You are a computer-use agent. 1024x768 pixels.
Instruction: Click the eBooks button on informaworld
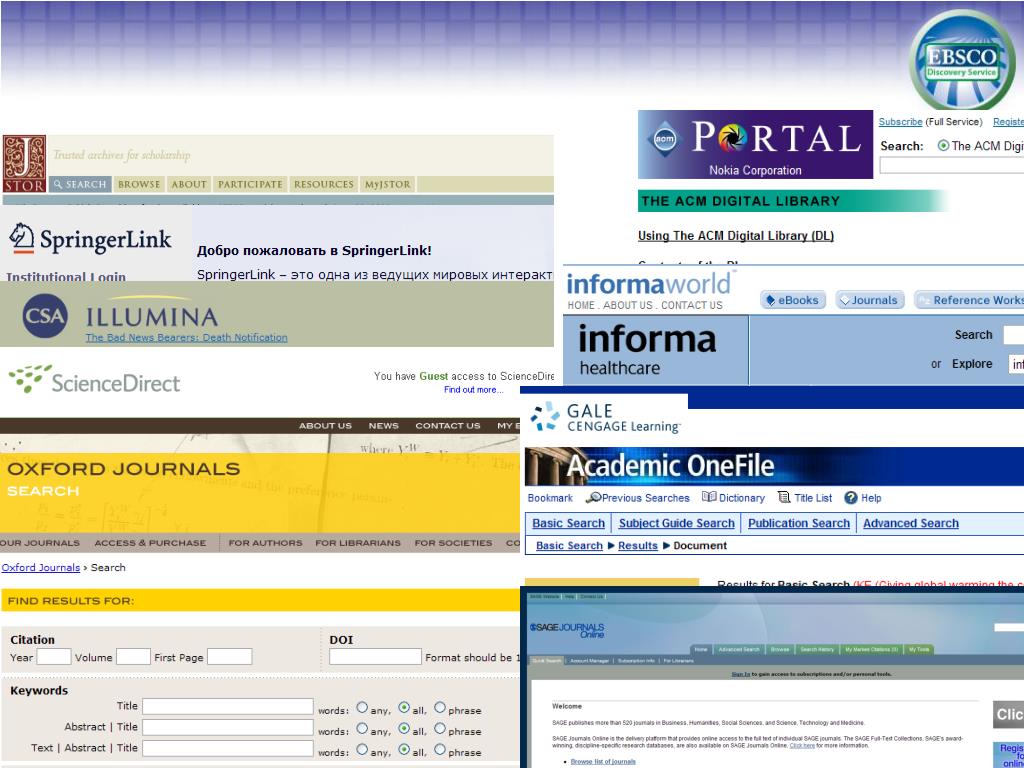(793, 300)
